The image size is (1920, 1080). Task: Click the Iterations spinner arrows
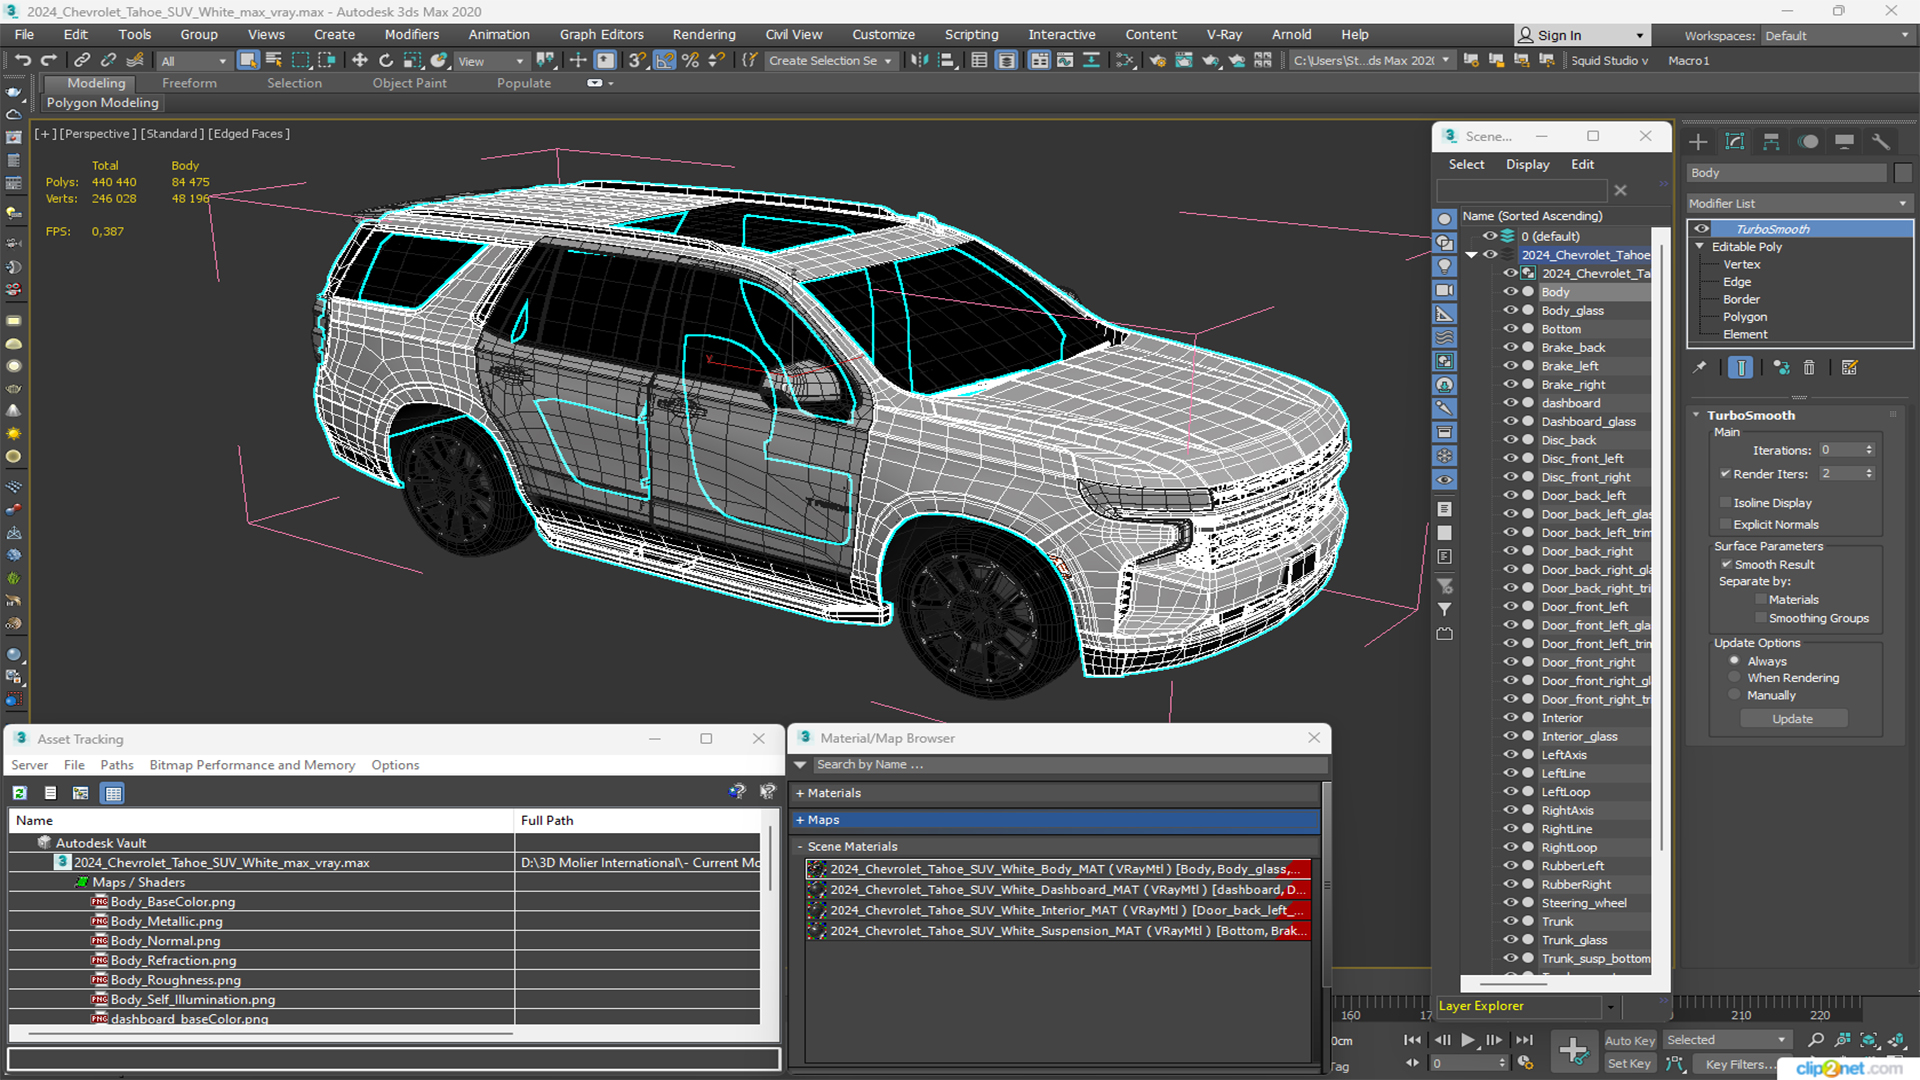[x=1869, y=450]
